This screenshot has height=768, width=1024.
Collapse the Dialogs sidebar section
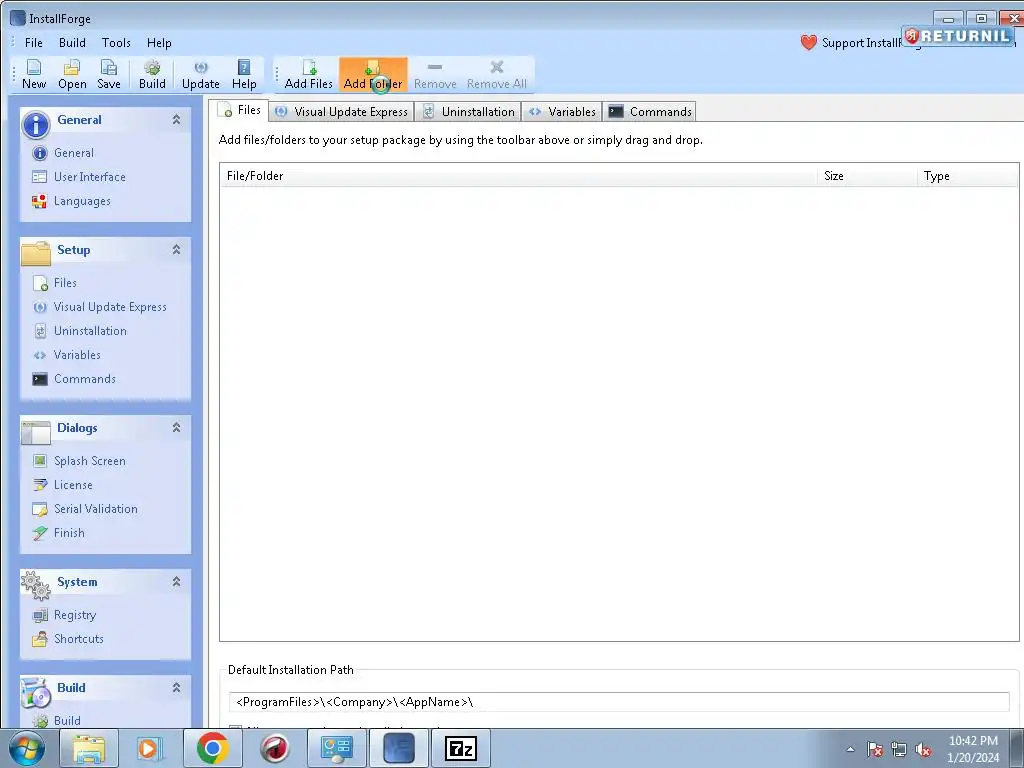pos(176,427)
